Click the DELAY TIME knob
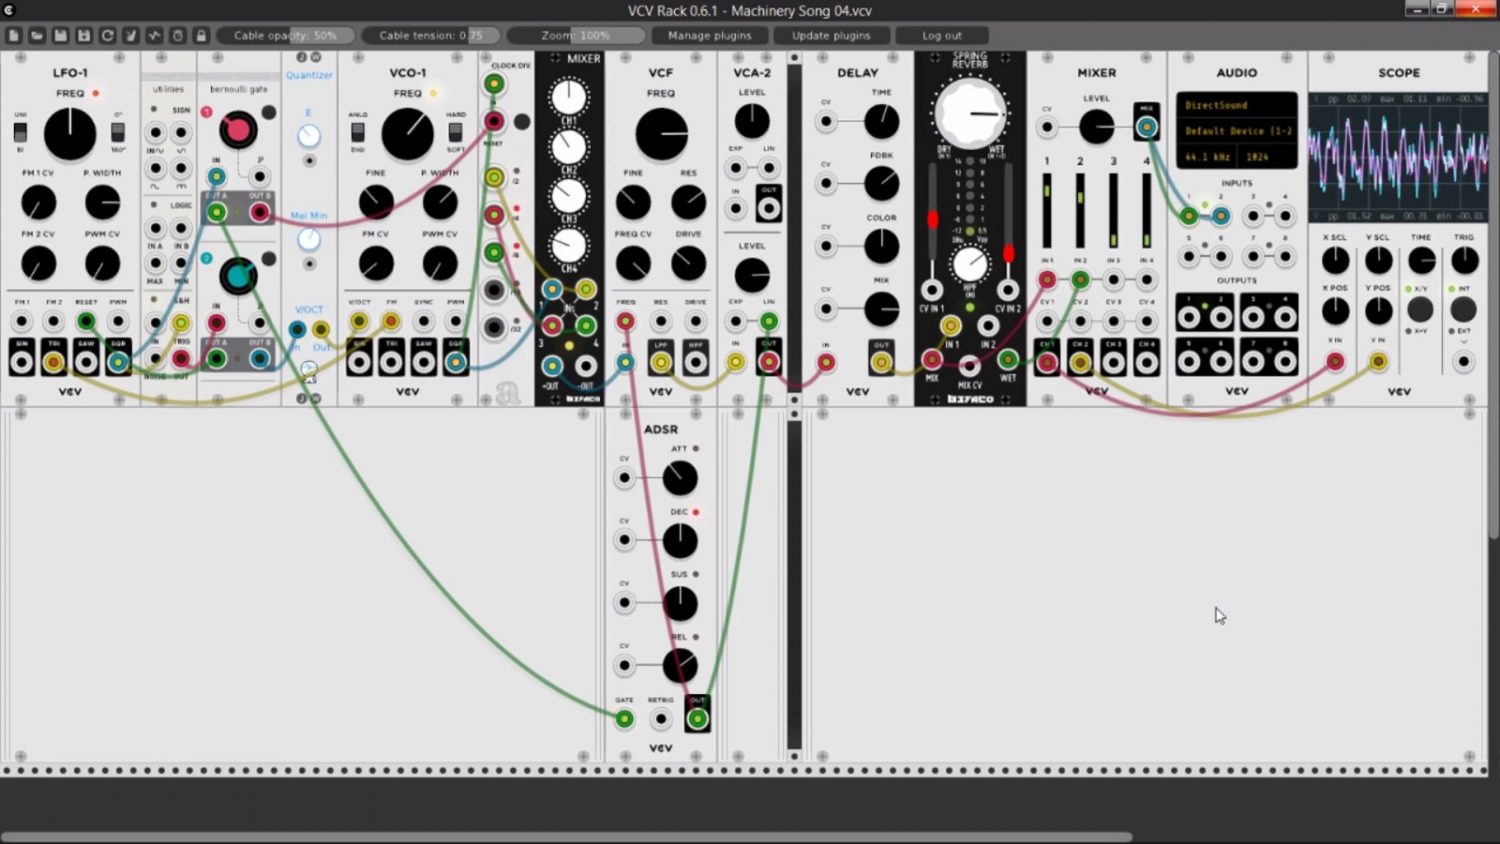The width and height of the screenshot is (1500, 844). point(881,122)
